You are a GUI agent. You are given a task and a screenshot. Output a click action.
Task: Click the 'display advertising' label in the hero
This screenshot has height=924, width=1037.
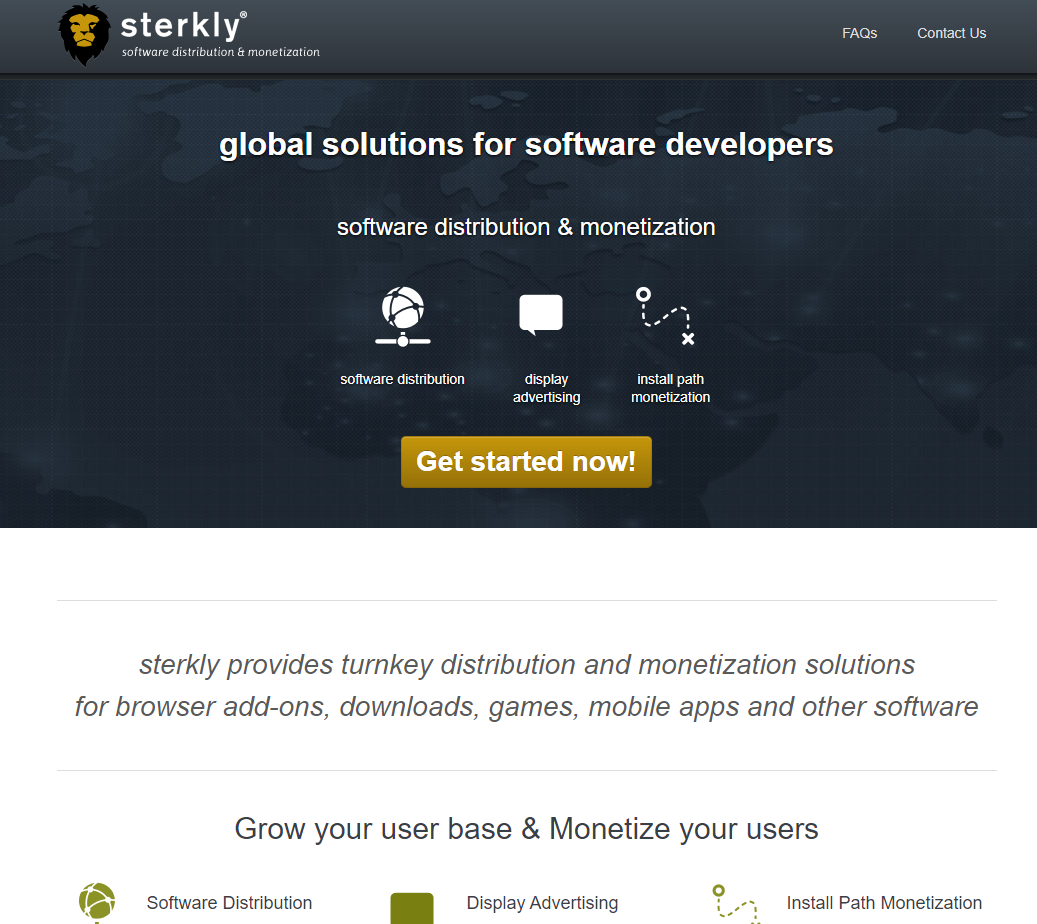[x=546, y=388]
